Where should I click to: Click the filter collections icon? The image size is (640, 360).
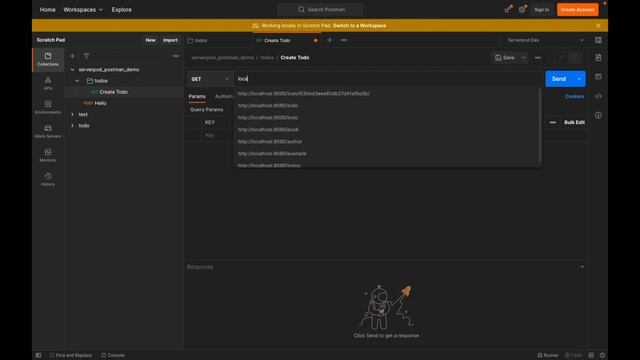[86, 56]
